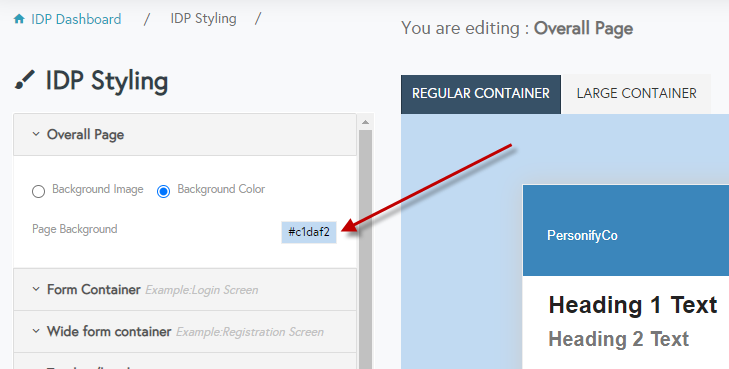Open the #c1daf2 page background color swatch
The height and width of the screenshot is (369, 729).
[309, 232]
